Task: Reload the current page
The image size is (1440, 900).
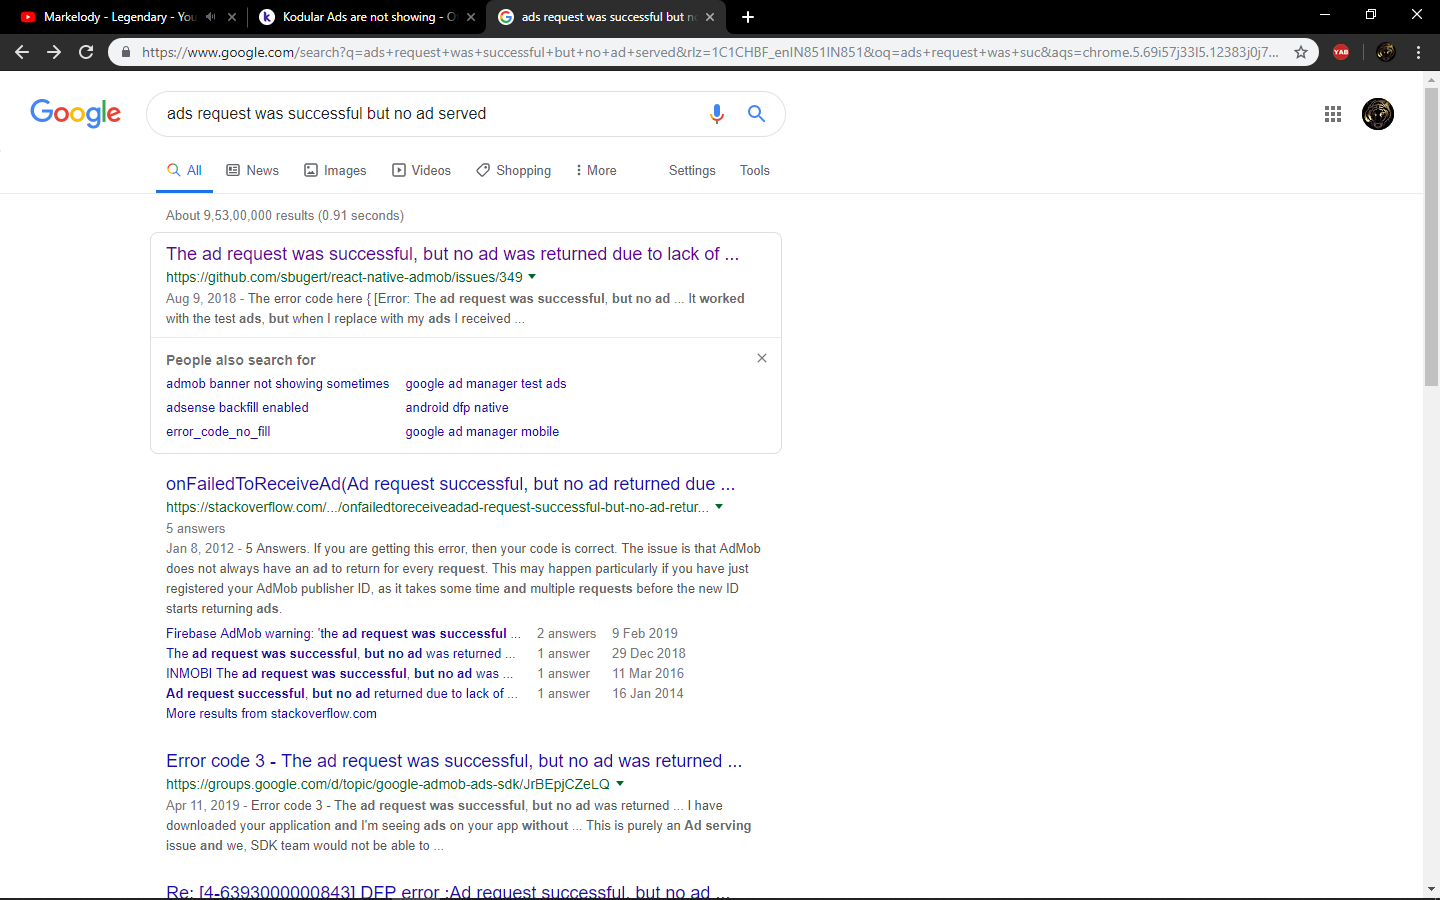Action: click(86, 52)
